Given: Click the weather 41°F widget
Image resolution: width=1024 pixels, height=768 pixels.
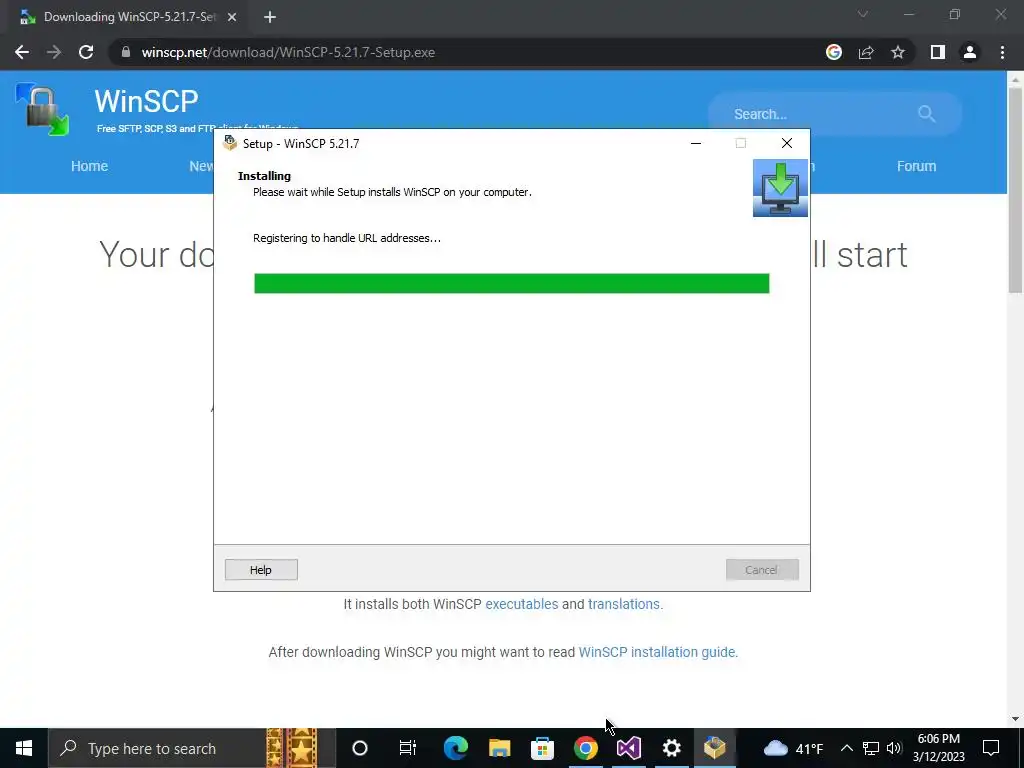Looking at the screenshot, I should 793,748.
